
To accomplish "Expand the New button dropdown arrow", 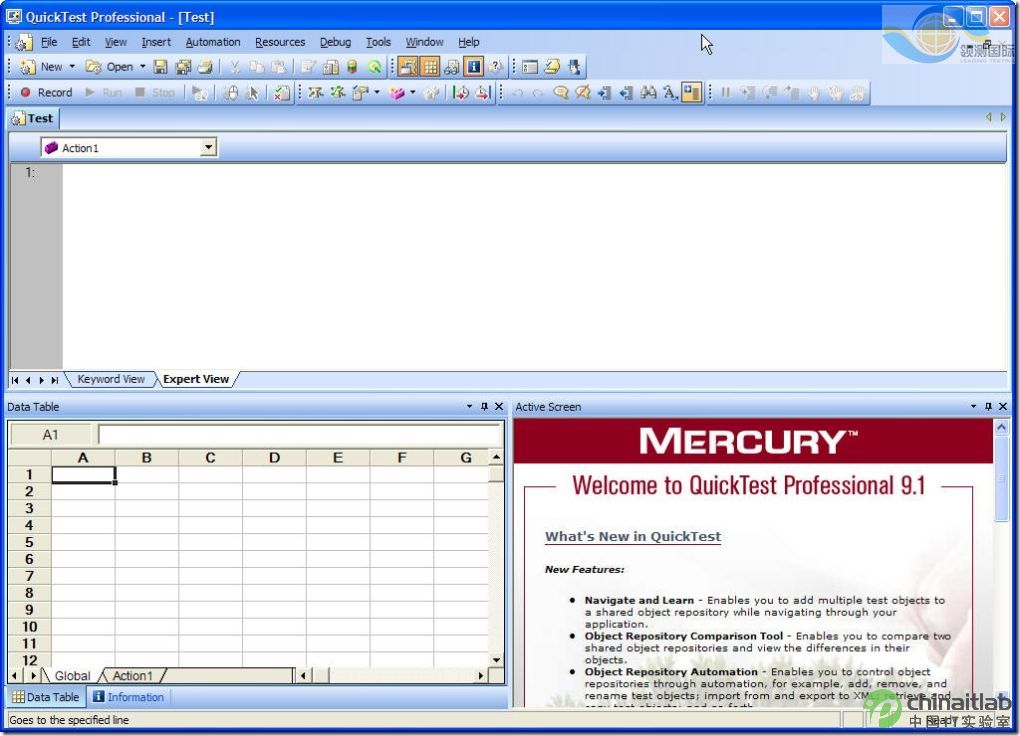I will 72,66.
